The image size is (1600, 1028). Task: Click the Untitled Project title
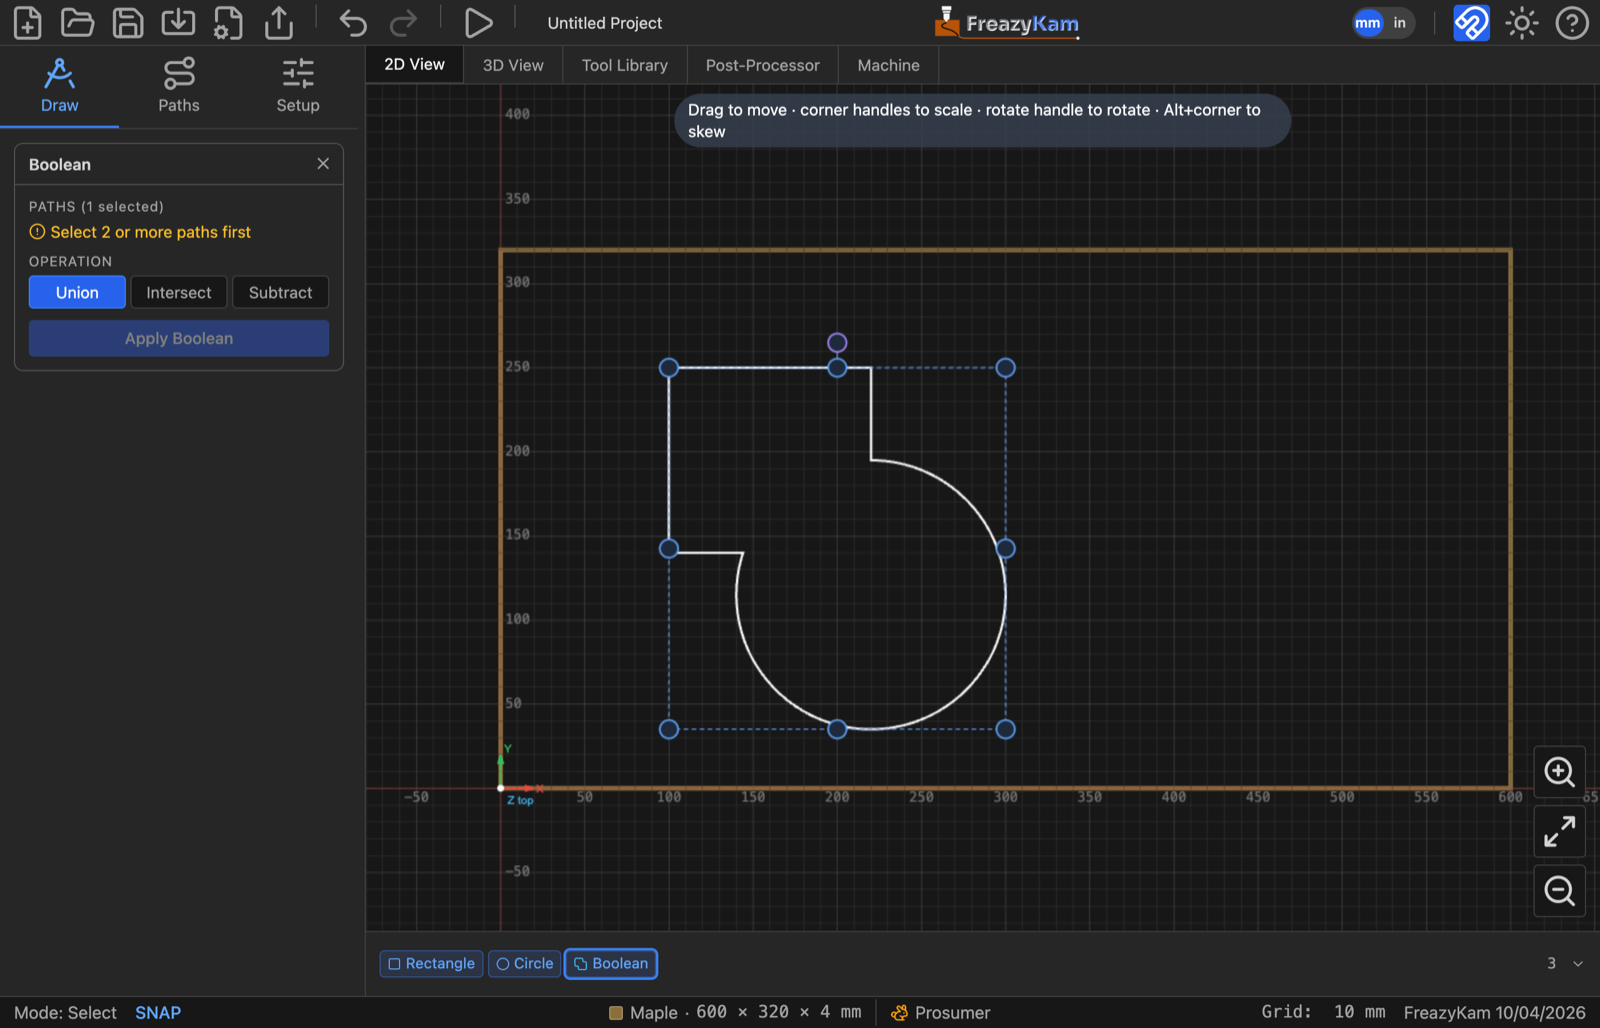pos(605,23)
